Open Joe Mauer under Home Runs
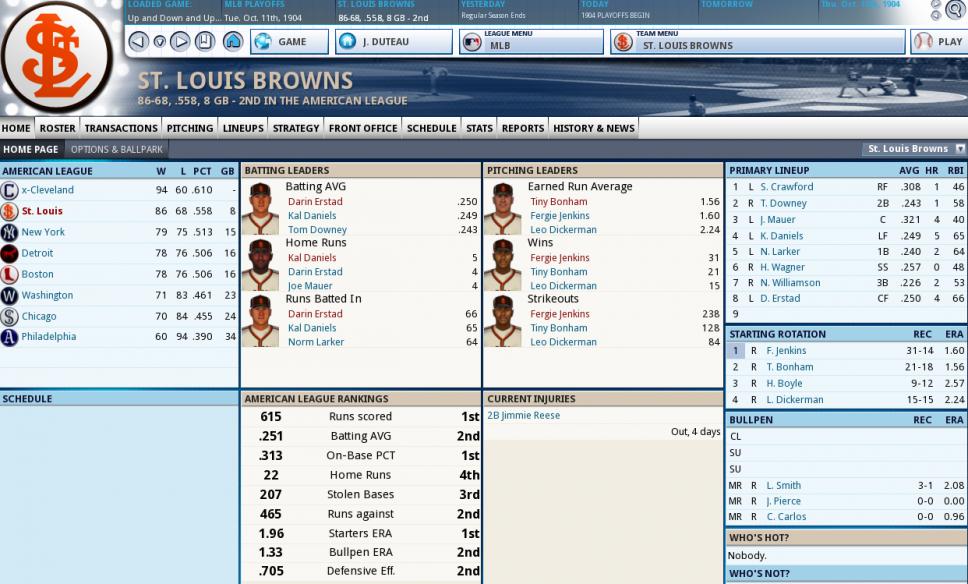968x584 pixels. (x=310, y=286)
